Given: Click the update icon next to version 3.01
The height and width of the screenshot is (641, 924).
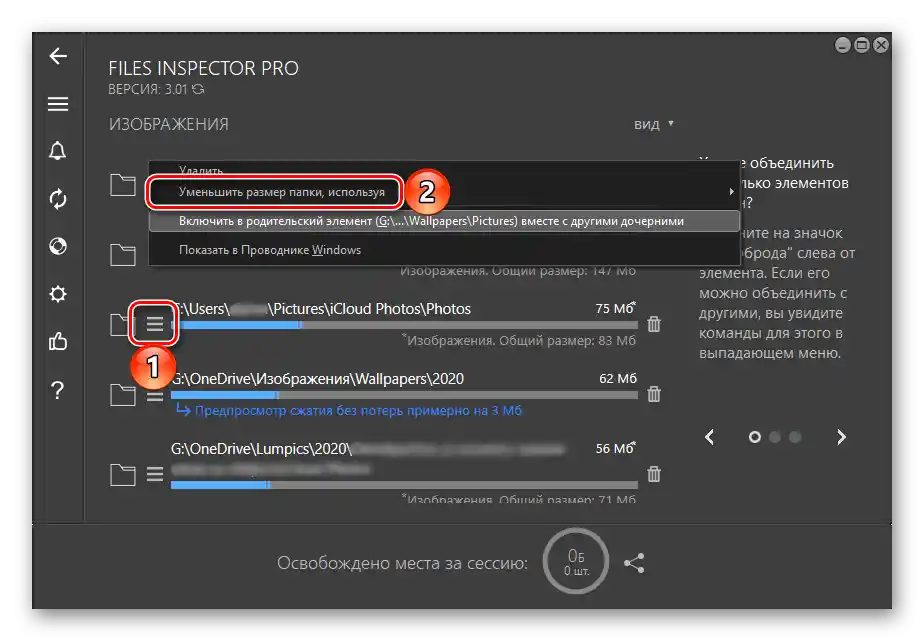Looking at the screenshot, I should (199, 89).
